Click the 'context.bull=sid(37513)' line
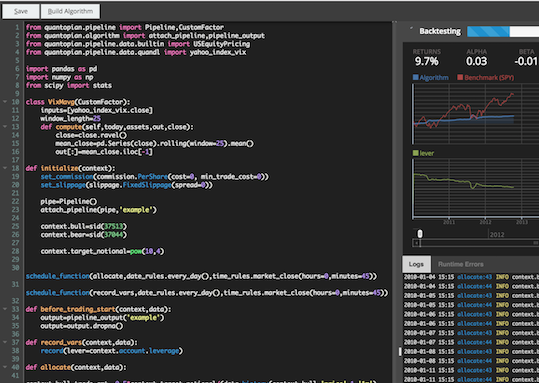Viewport: 539px width, 383px height. point(84,226)
